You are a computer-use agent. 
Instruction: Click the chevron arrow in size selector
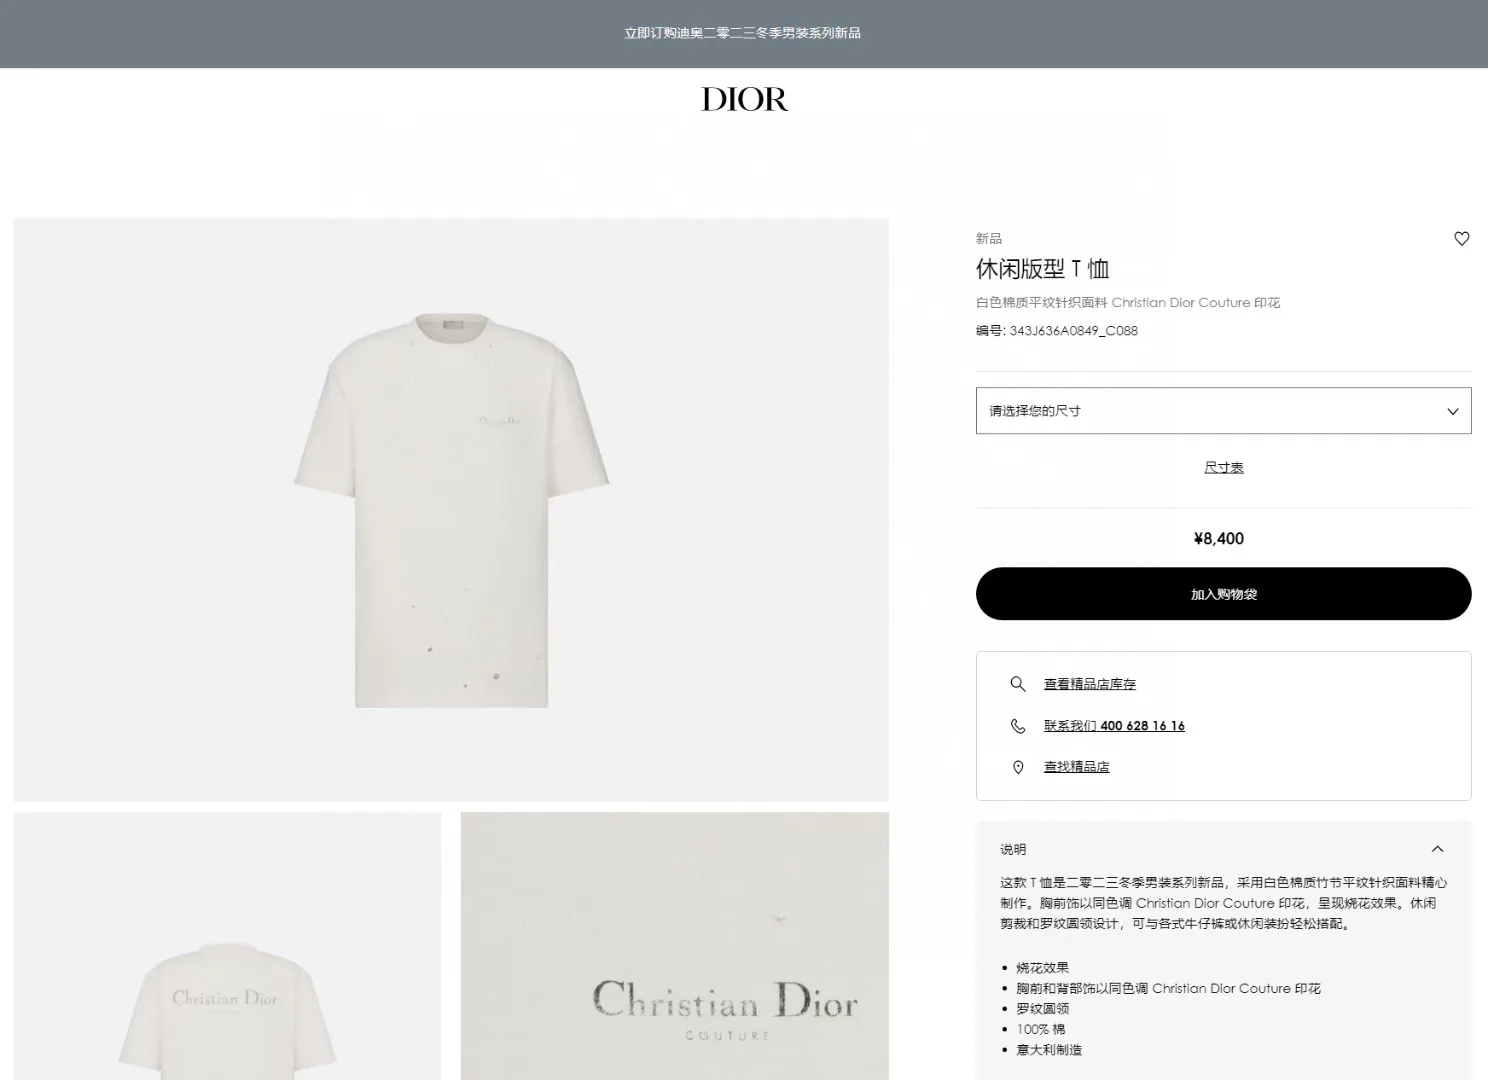[x=1453, y=411]
